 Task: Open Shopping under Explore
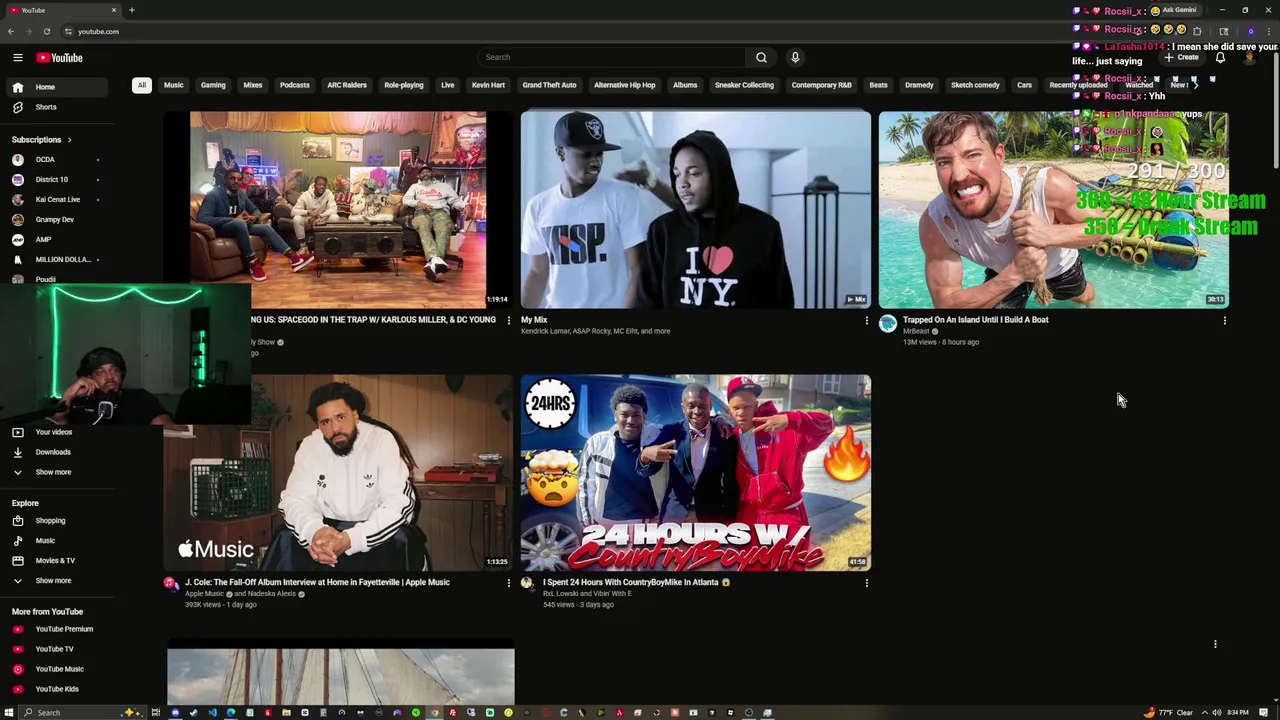[57, 521]
